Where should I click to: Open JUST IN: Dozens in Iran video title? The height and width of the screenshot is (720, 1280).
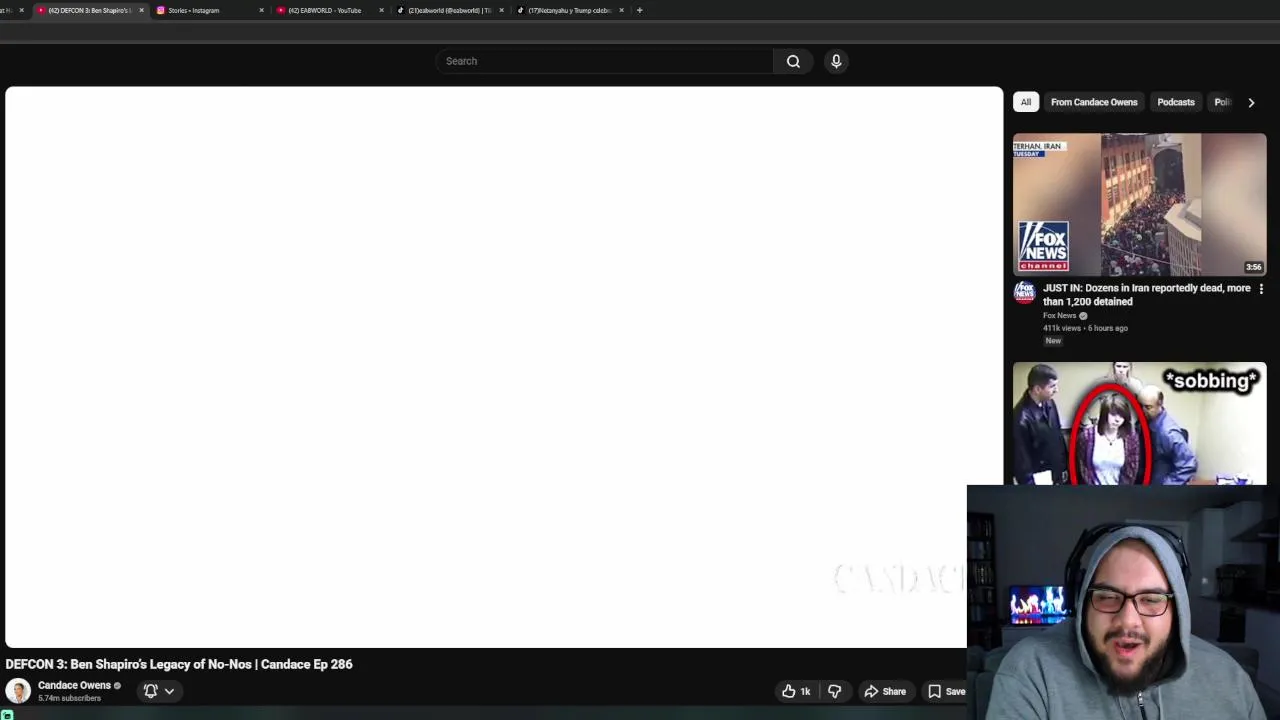point(1146,294)
